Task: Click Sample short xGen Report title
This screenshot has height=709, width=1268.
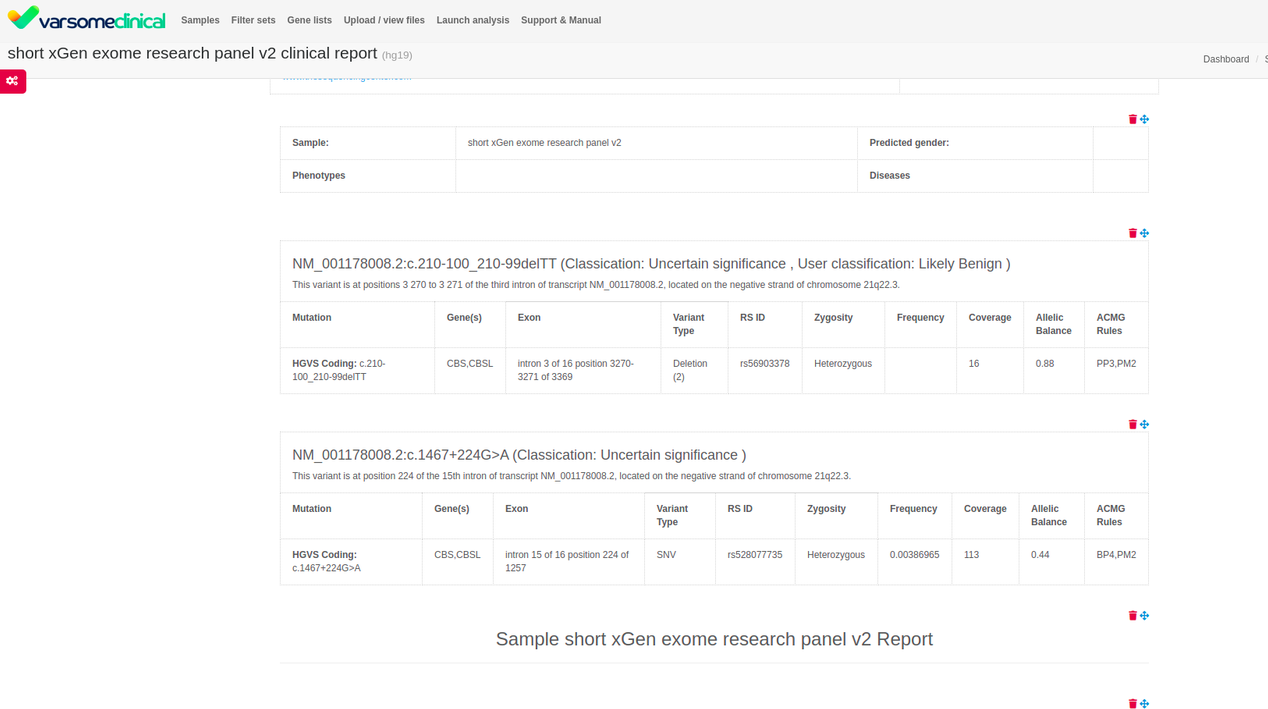Action: point(714,639)
